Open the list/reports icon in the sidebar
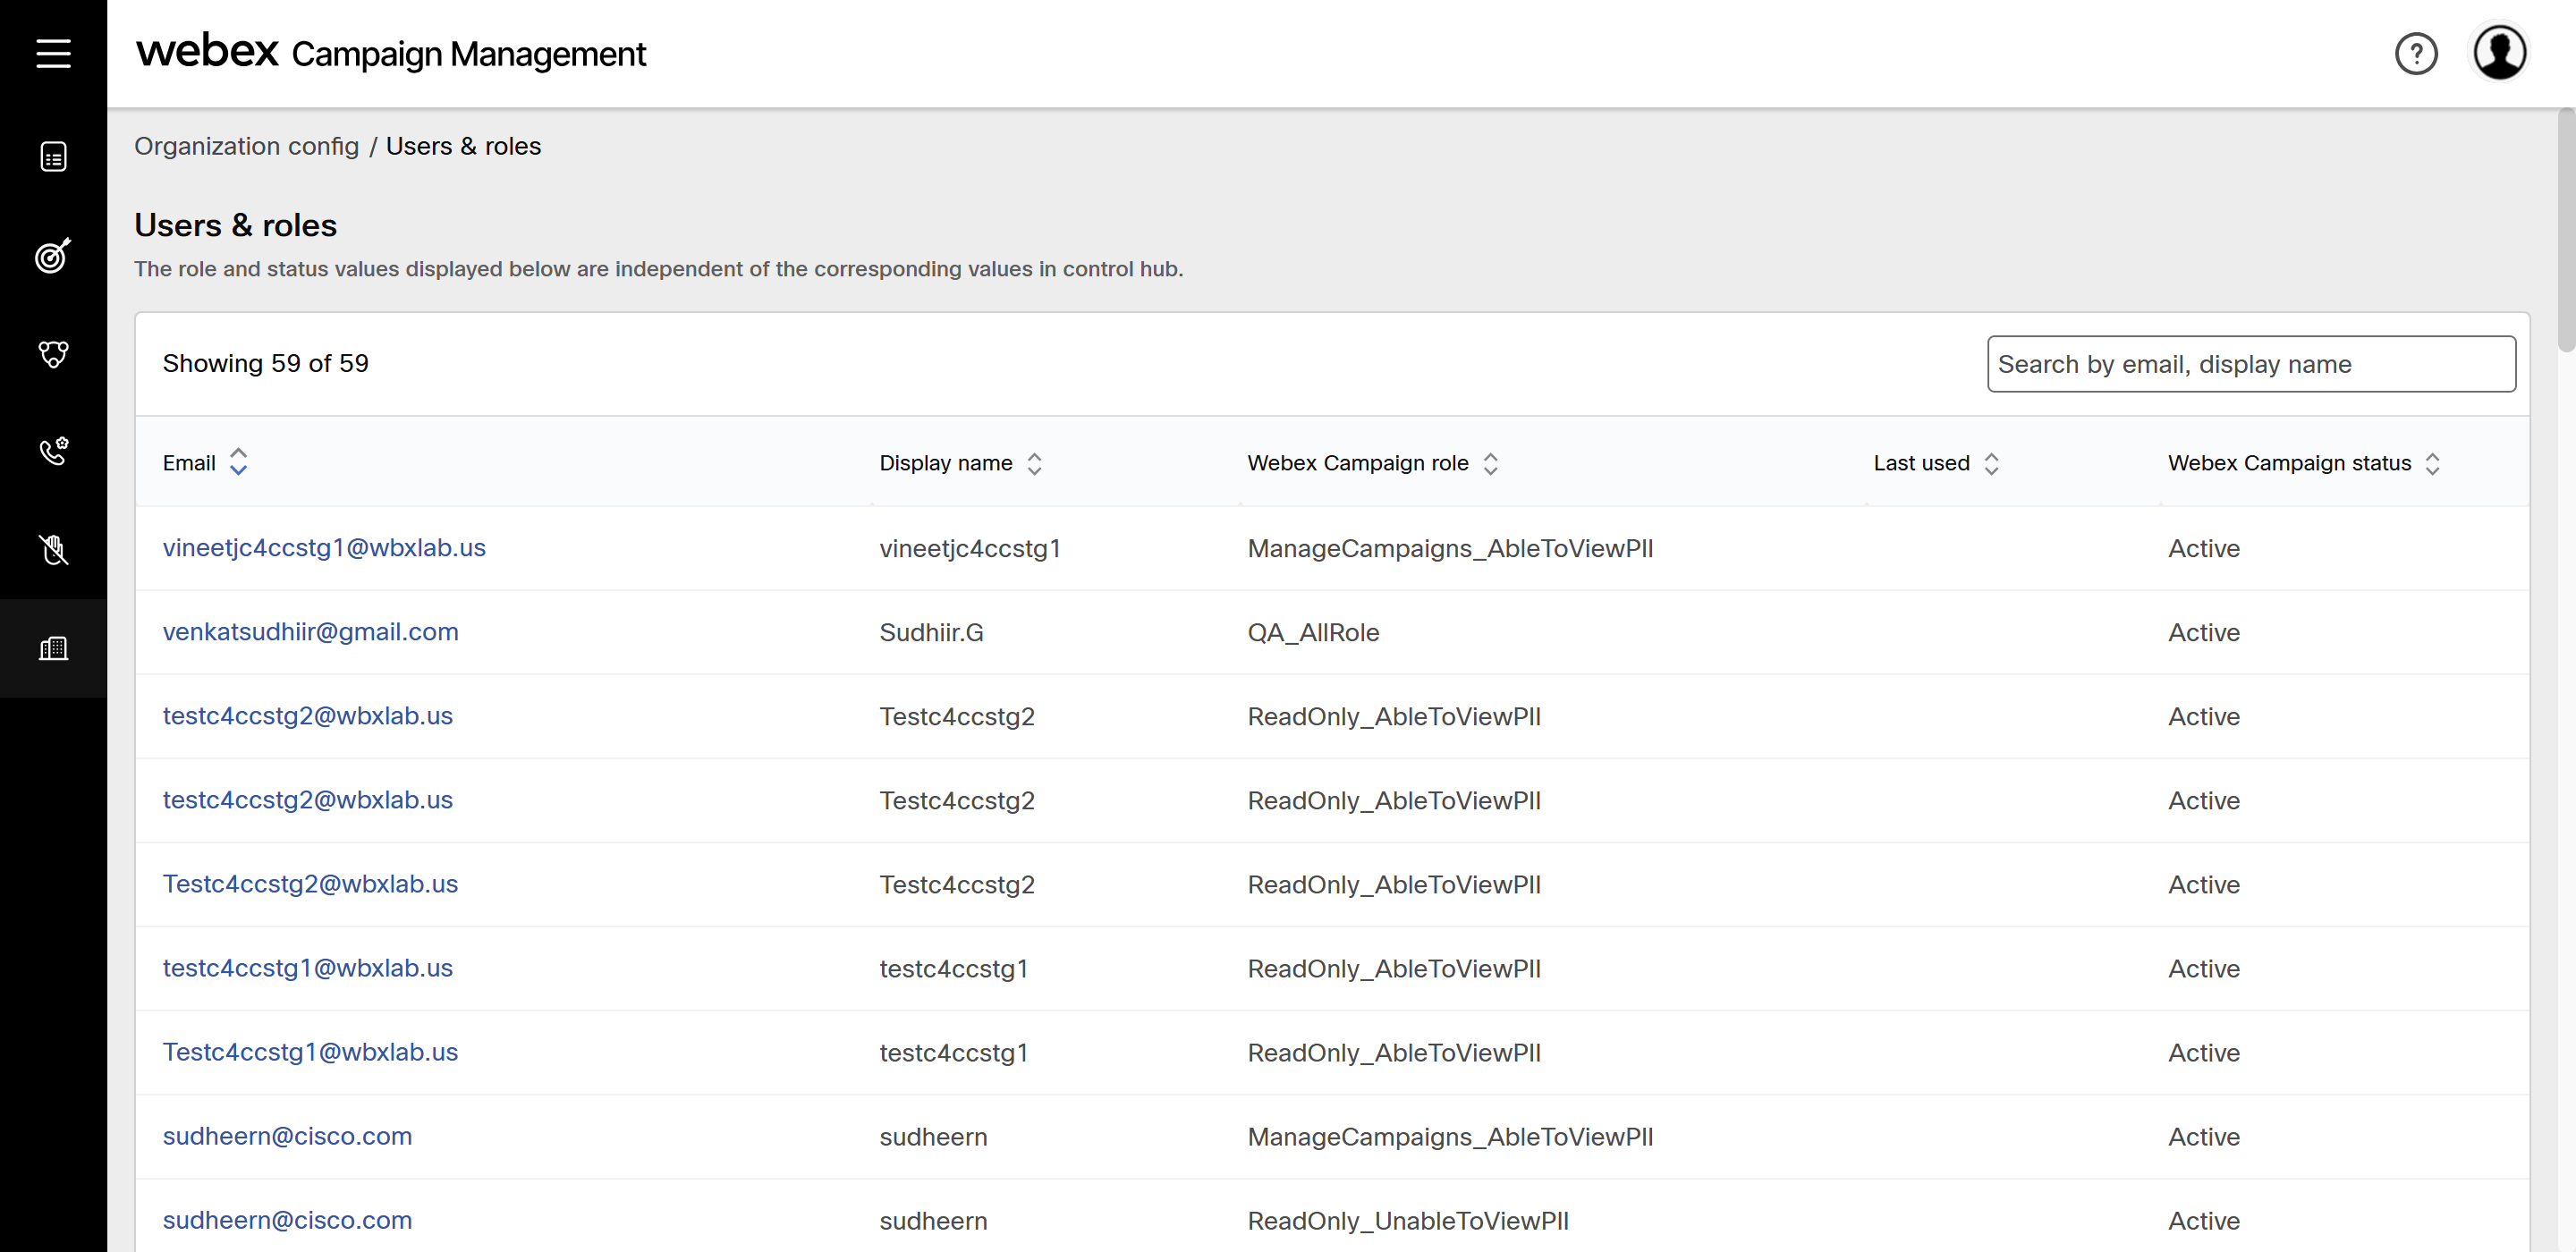 tap(53, 157)
